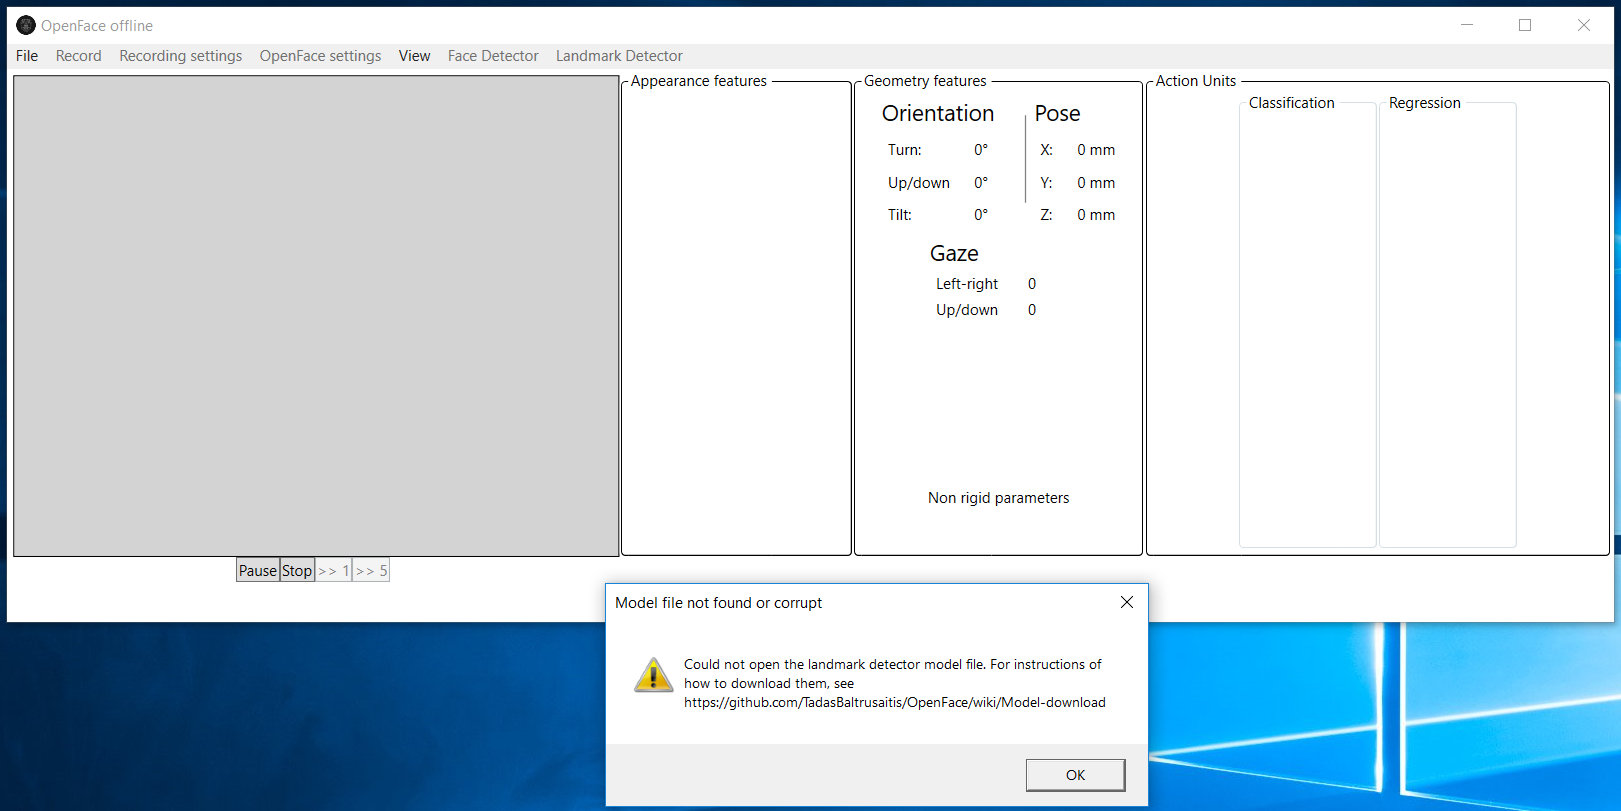
Task: Click the 'OpenFace offline' window title
Action: coord(97,26)
